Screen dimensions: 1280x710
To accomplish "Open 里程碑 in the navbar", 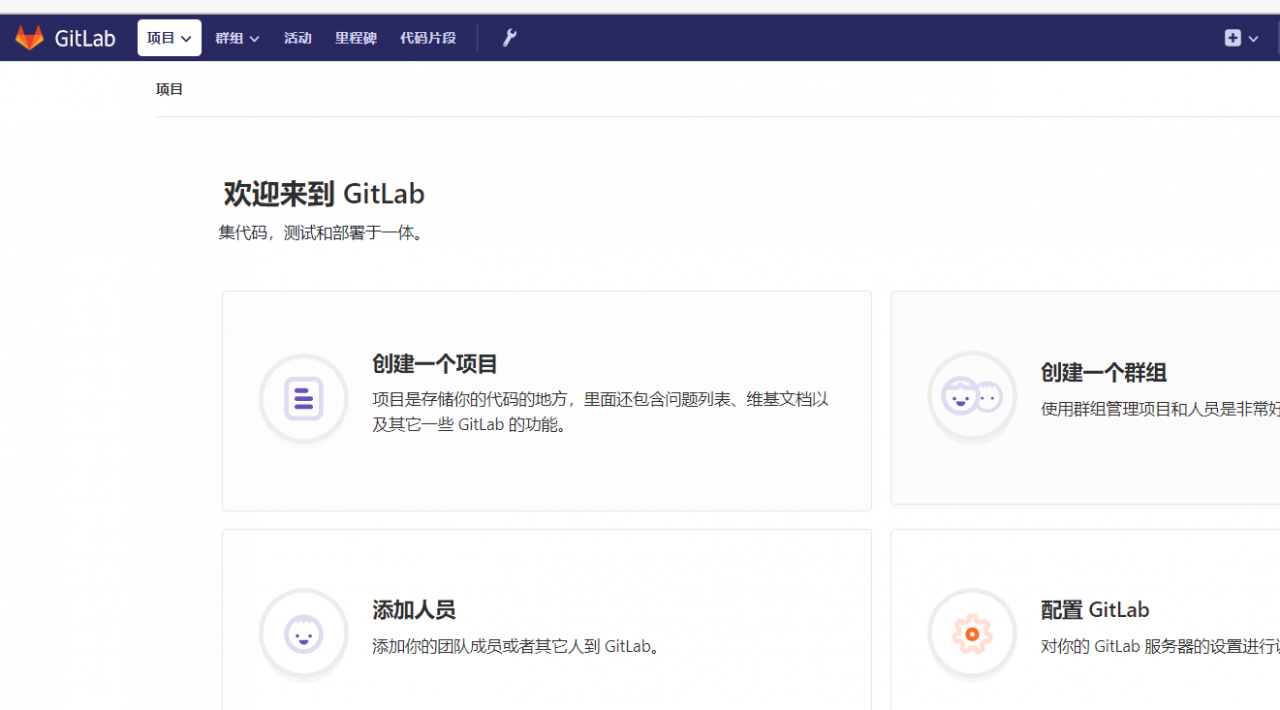I will [x=356, y=38].
